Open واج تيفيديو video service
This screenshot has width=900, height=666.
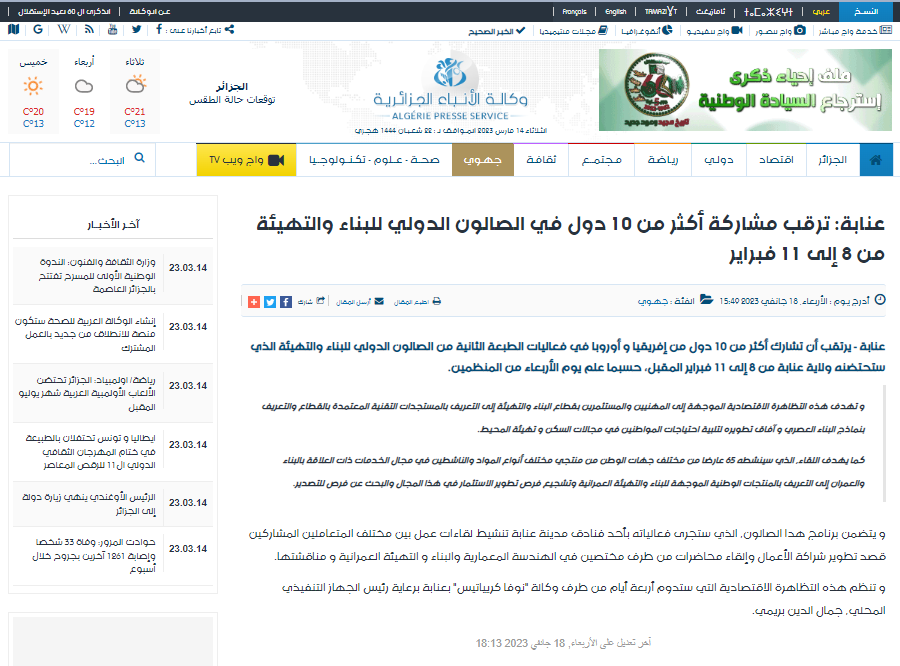click(x=715, y=30)
